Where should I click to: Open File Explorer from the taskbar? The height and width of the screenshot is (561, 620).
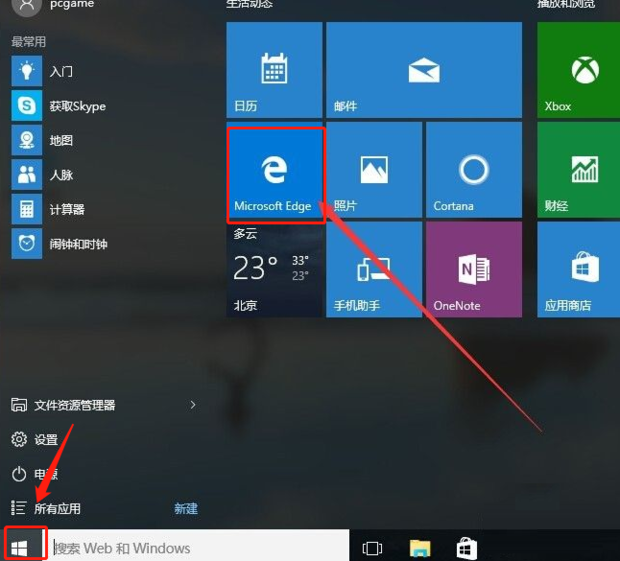420,548
